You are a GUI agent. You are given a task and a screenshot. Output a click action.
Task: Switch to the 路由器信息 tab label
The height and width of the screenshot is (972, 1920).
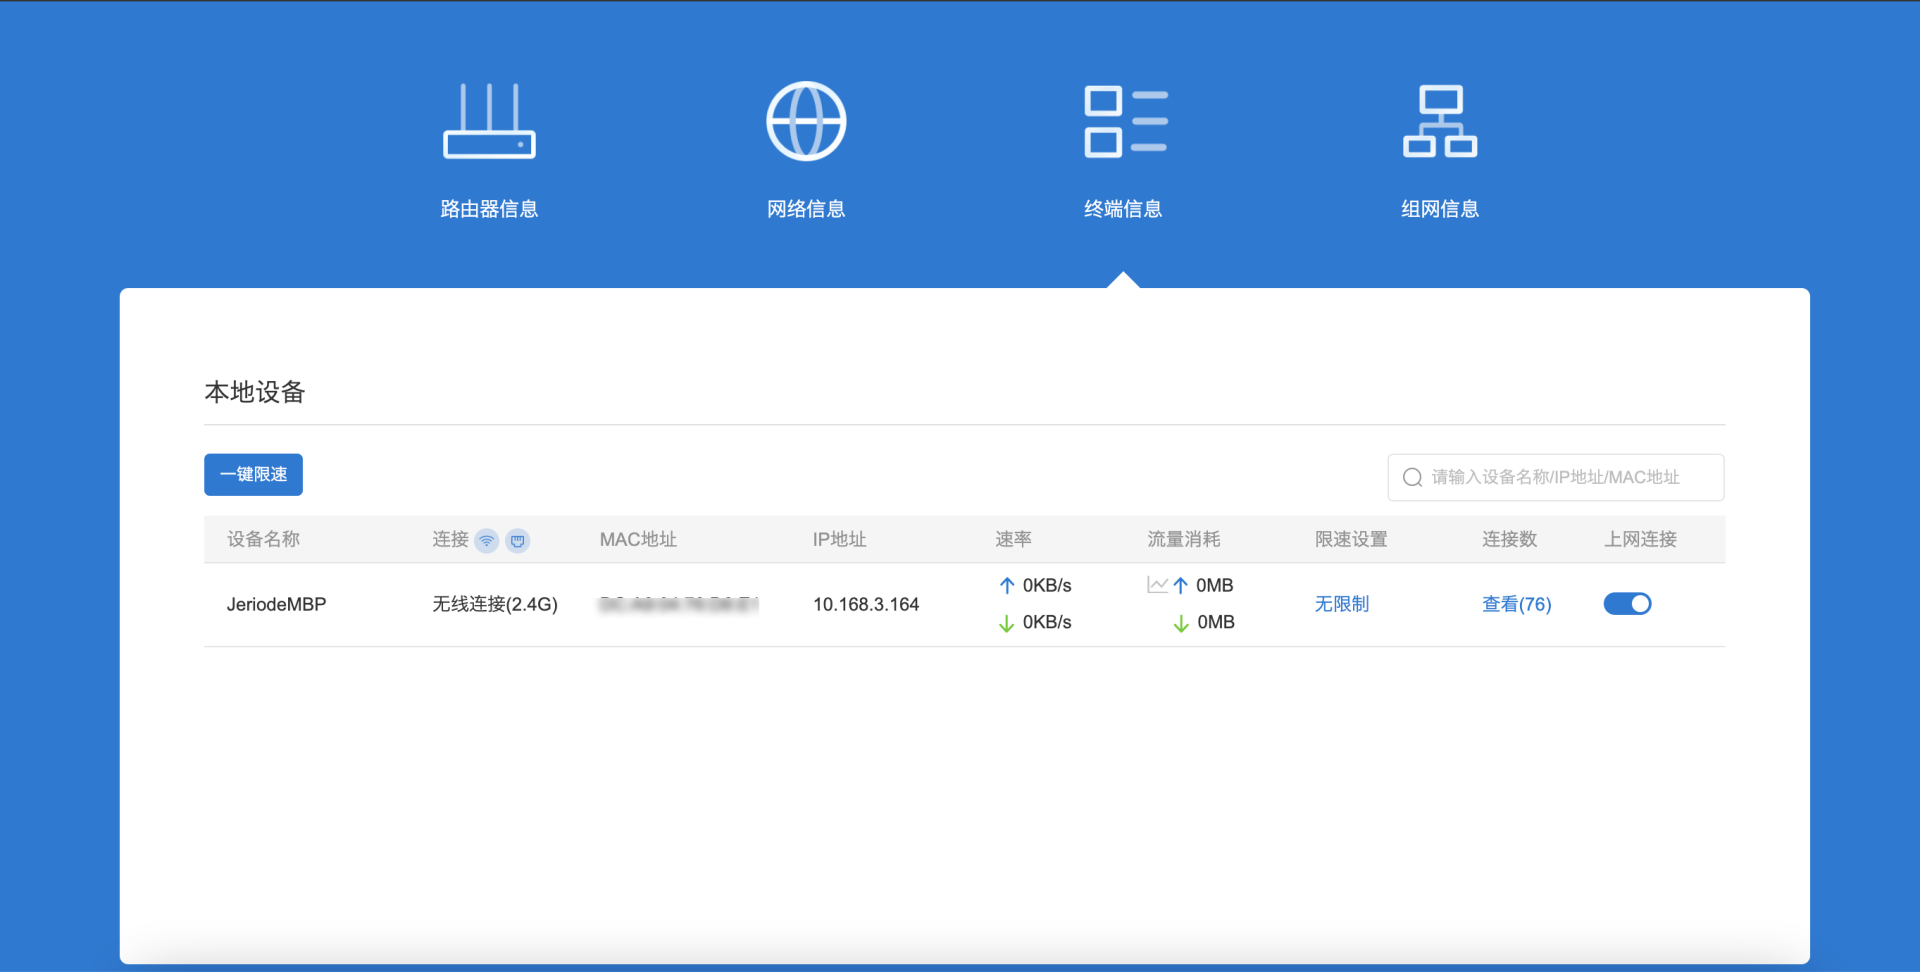[489, 209]
